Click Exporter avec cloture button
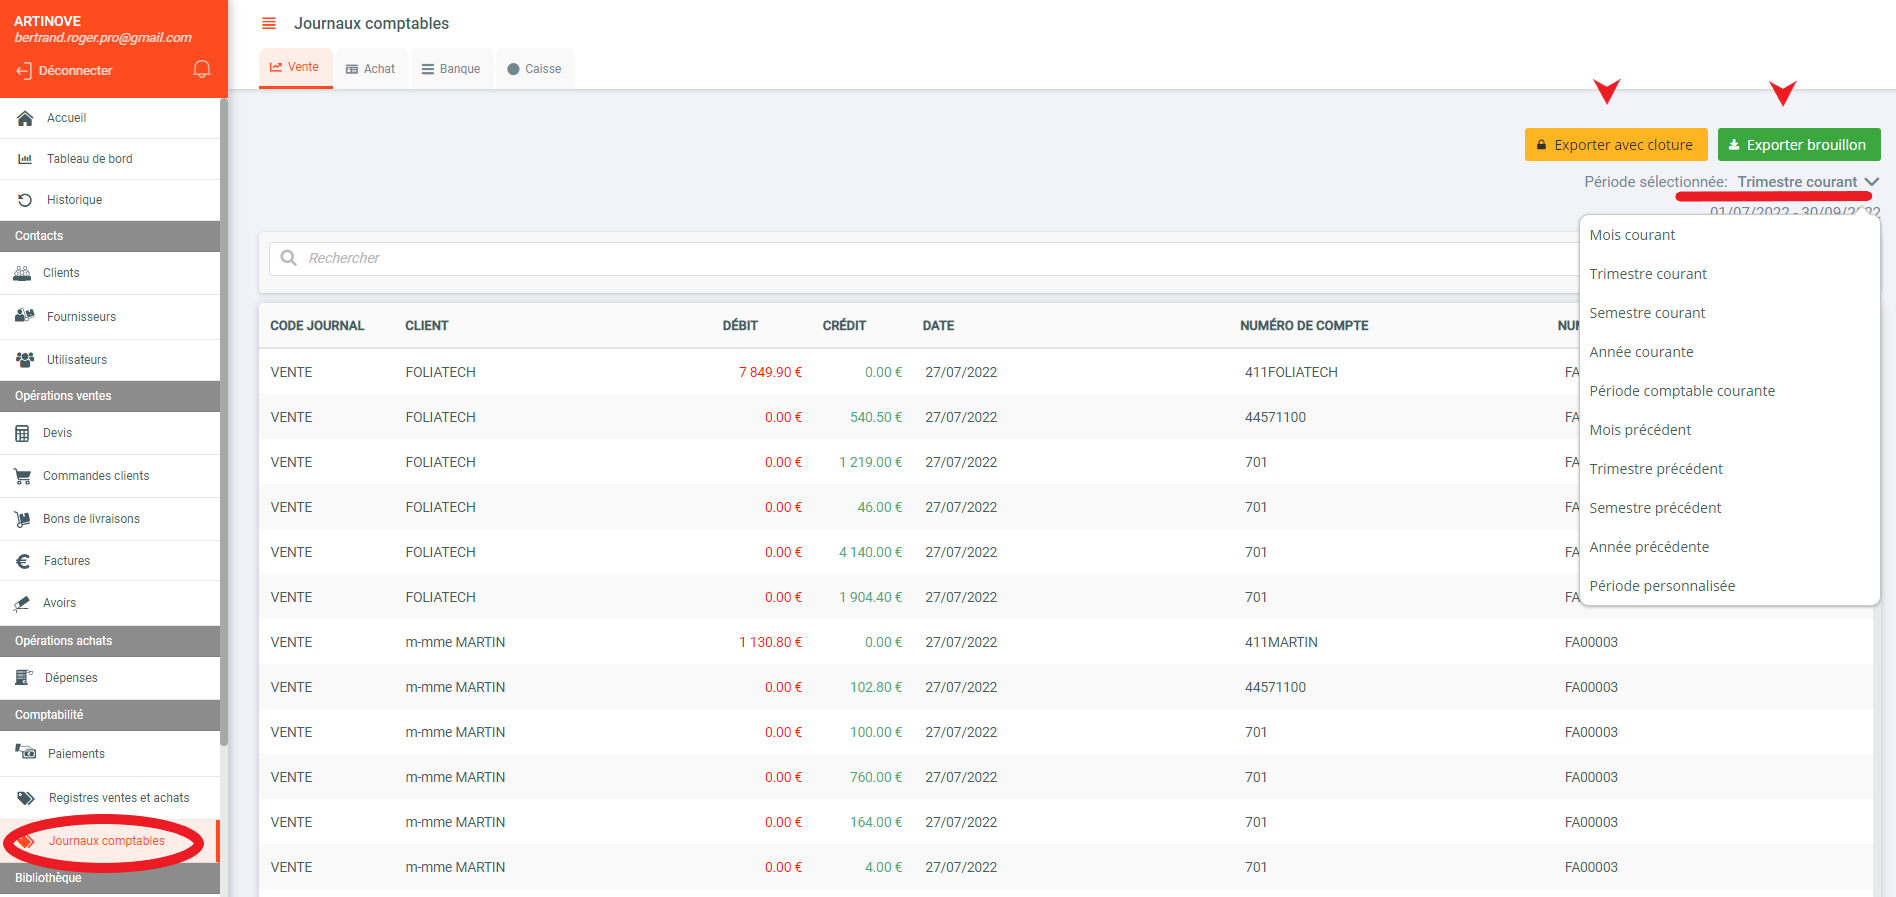Viewport: 1896px width, 897px height. (x=1615, y=145)
